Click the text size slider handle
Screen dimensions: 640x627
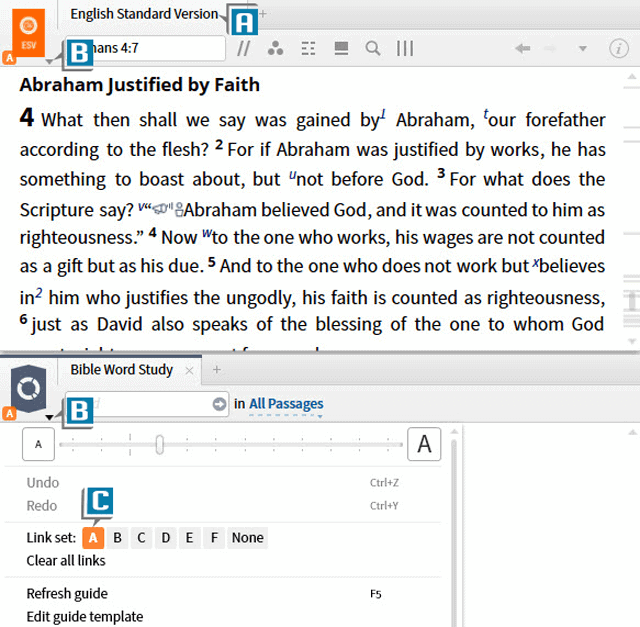[160, 444]
